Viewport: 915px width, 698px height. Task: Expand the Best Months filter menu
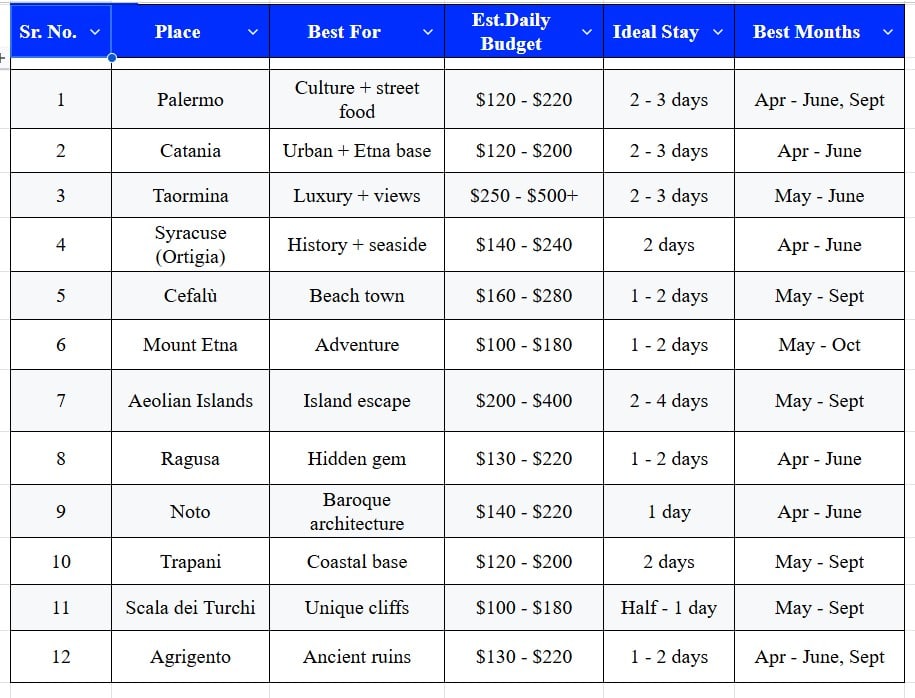890,31
